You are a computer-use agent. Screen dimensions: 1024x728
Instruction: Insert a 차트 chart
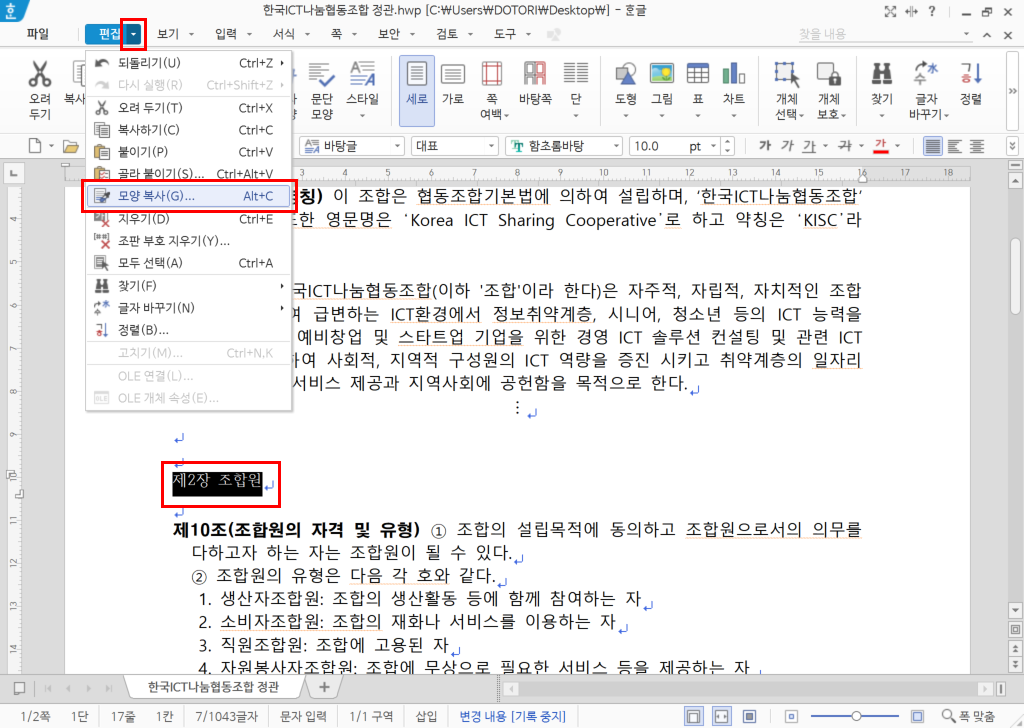733,90
